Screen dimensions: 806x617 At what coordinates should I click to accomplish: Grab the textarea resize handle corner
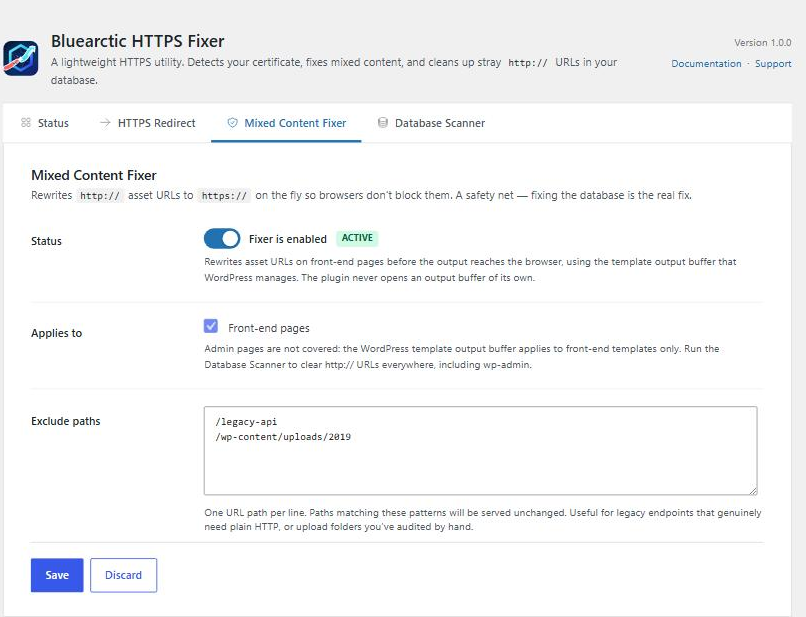753,491
